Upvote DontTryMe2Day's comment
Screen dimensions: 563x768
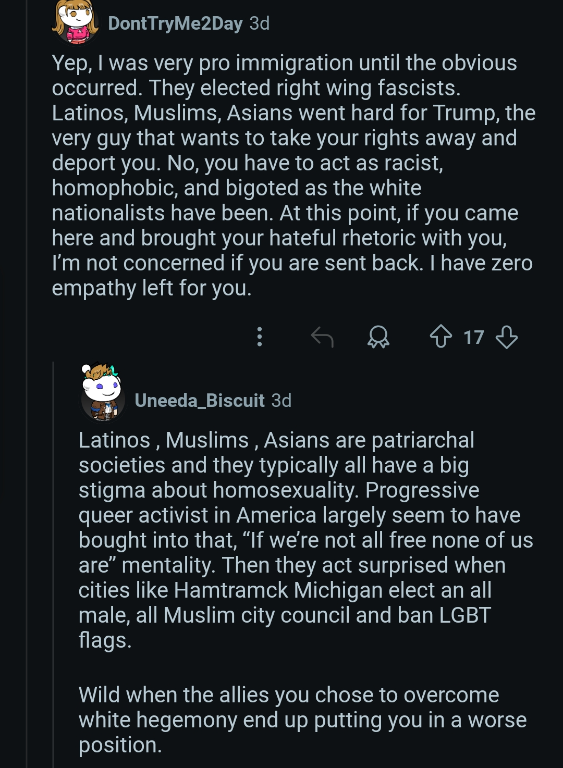tap(441, 337)
